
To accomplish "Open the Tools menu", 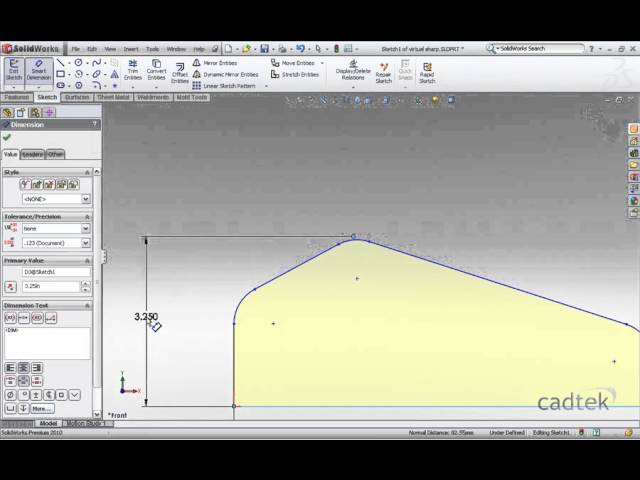I will (152, 49).
